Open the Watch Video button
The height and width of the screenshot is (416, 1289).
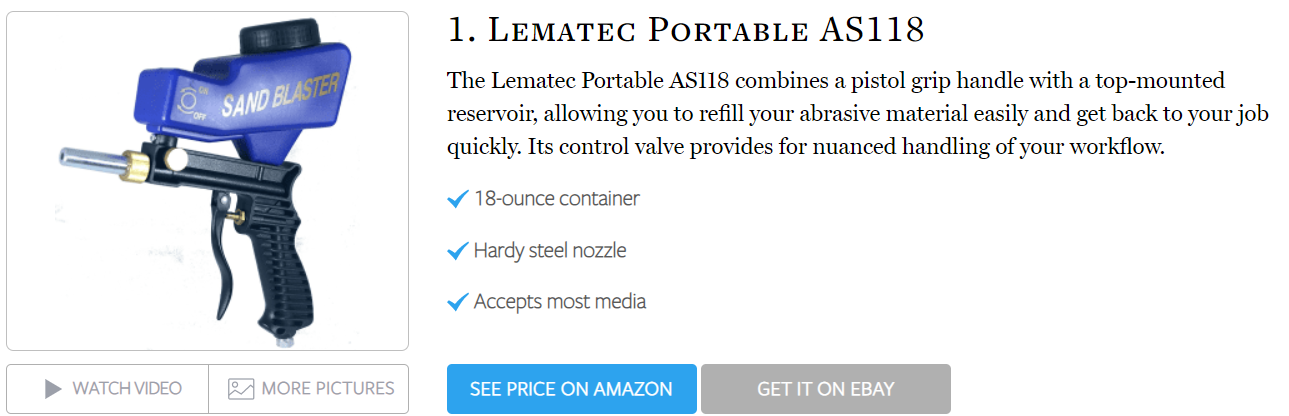[x=107, y=389]
